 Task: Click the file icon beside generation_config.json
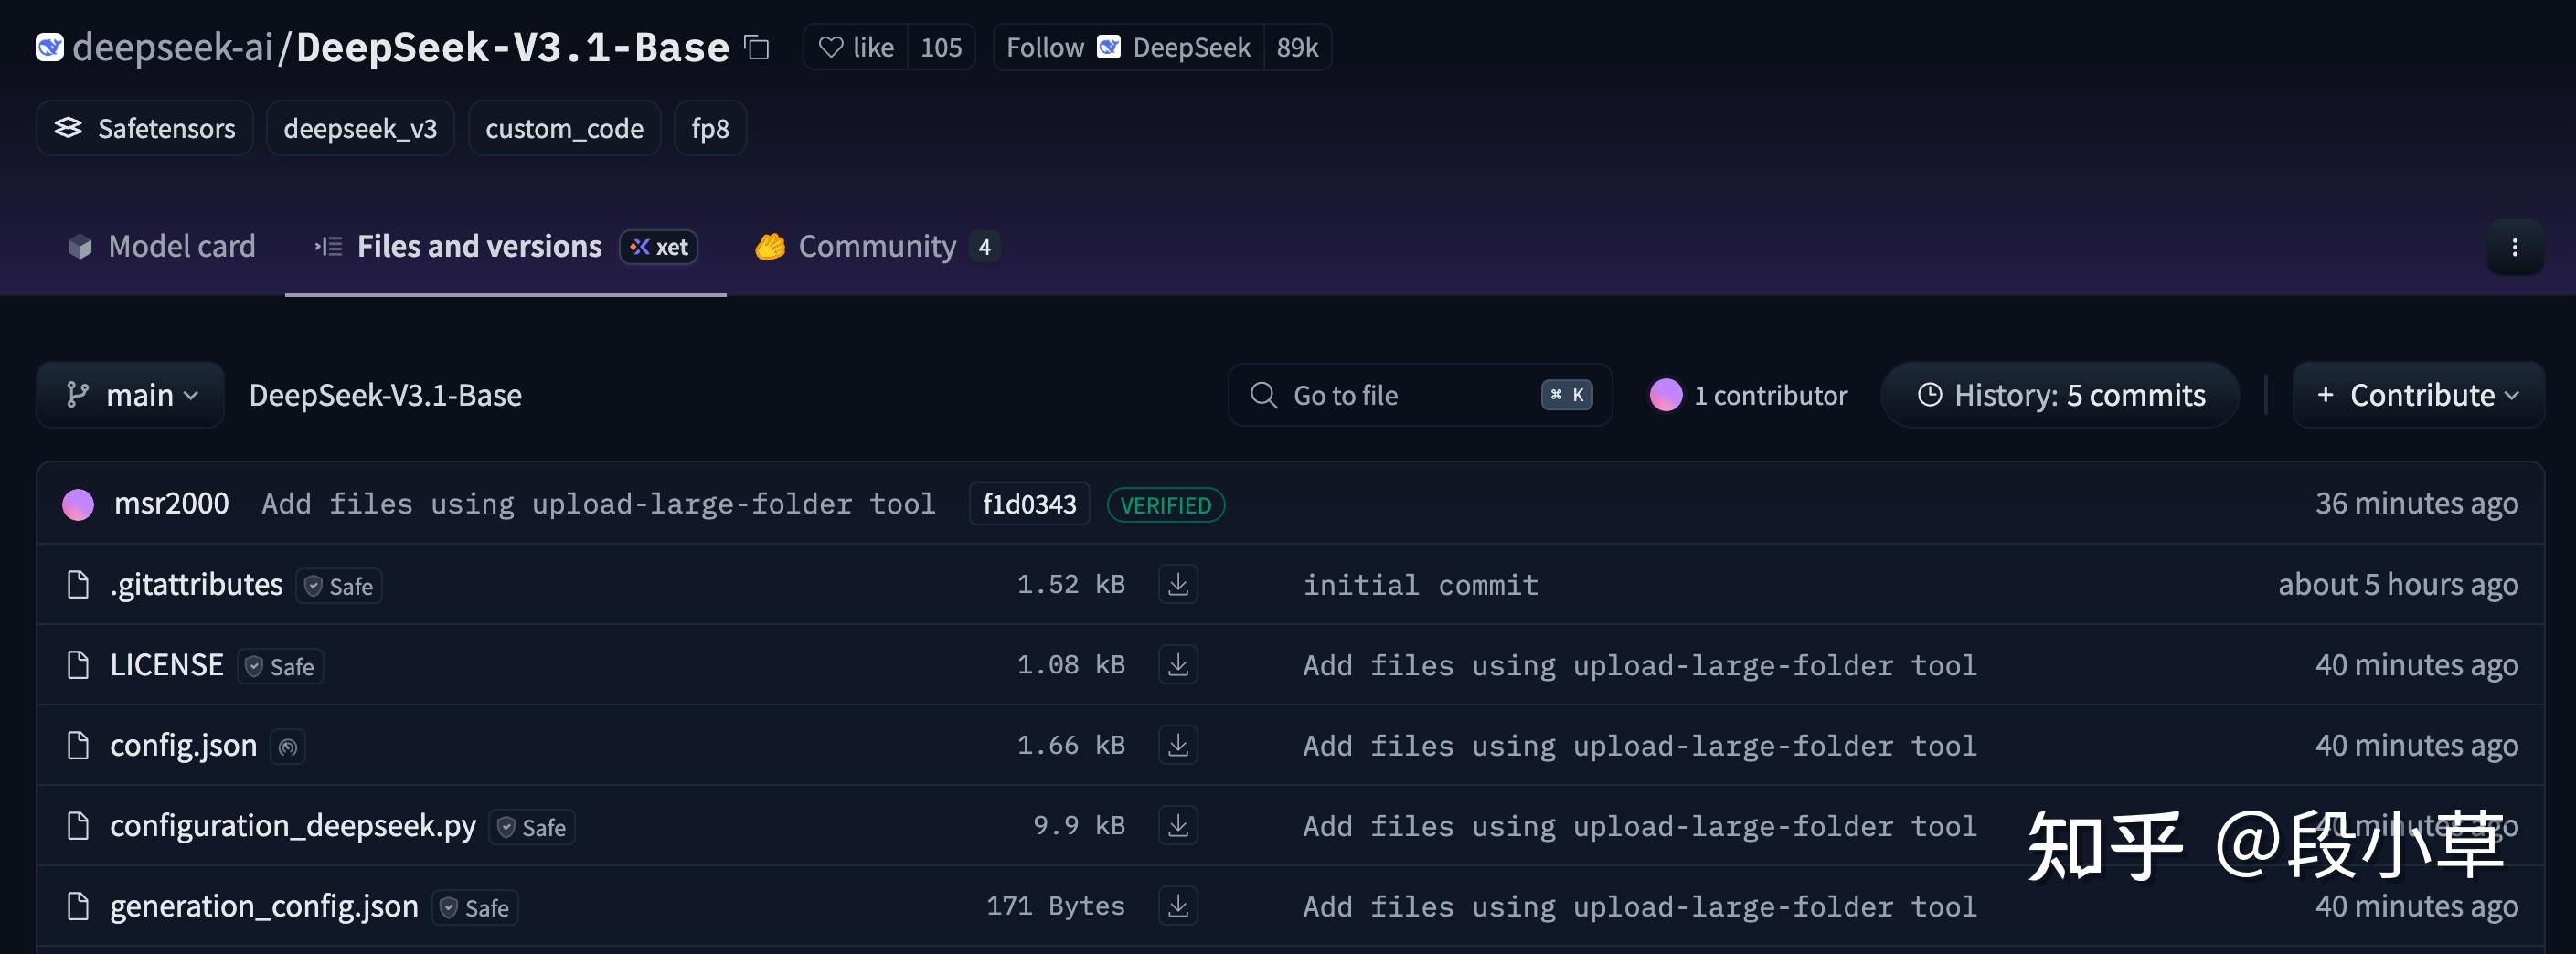click(78, 906)
